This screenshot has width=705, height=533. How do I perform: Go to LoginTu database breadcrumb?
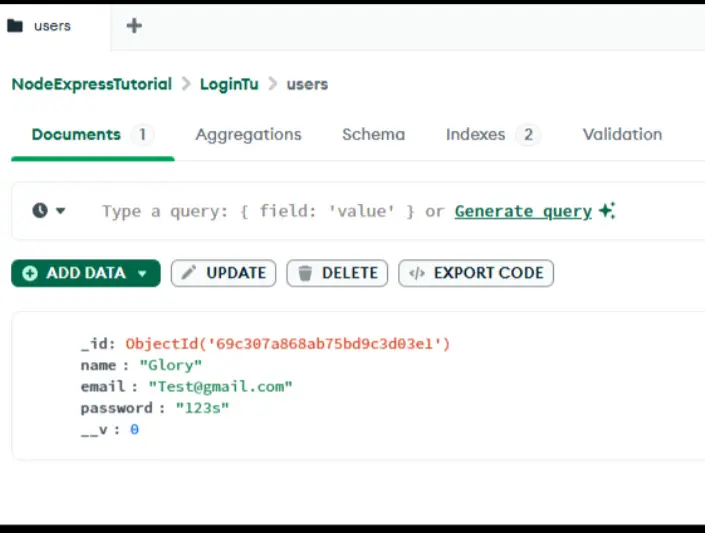(229, 84)
